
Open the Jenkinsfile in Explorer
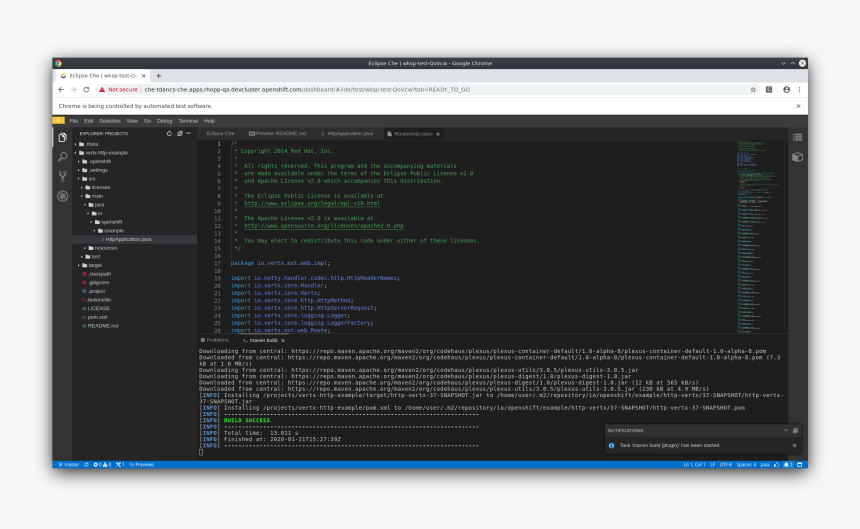tap(99, 300)
